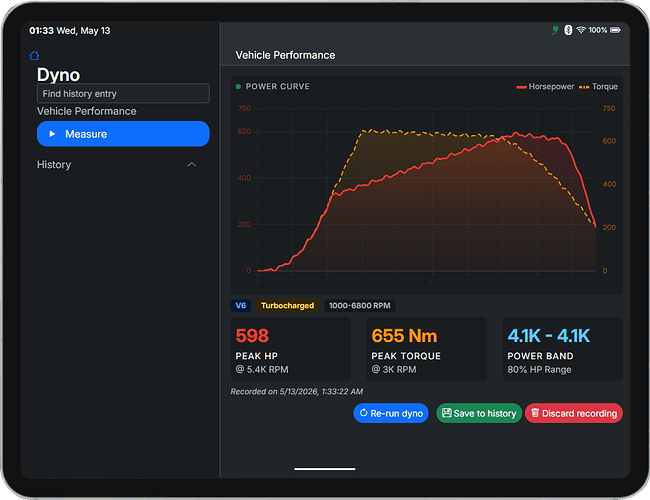The image size is (650, 500).
Task: Click the V6 engine tag
Action: [241, 306]
